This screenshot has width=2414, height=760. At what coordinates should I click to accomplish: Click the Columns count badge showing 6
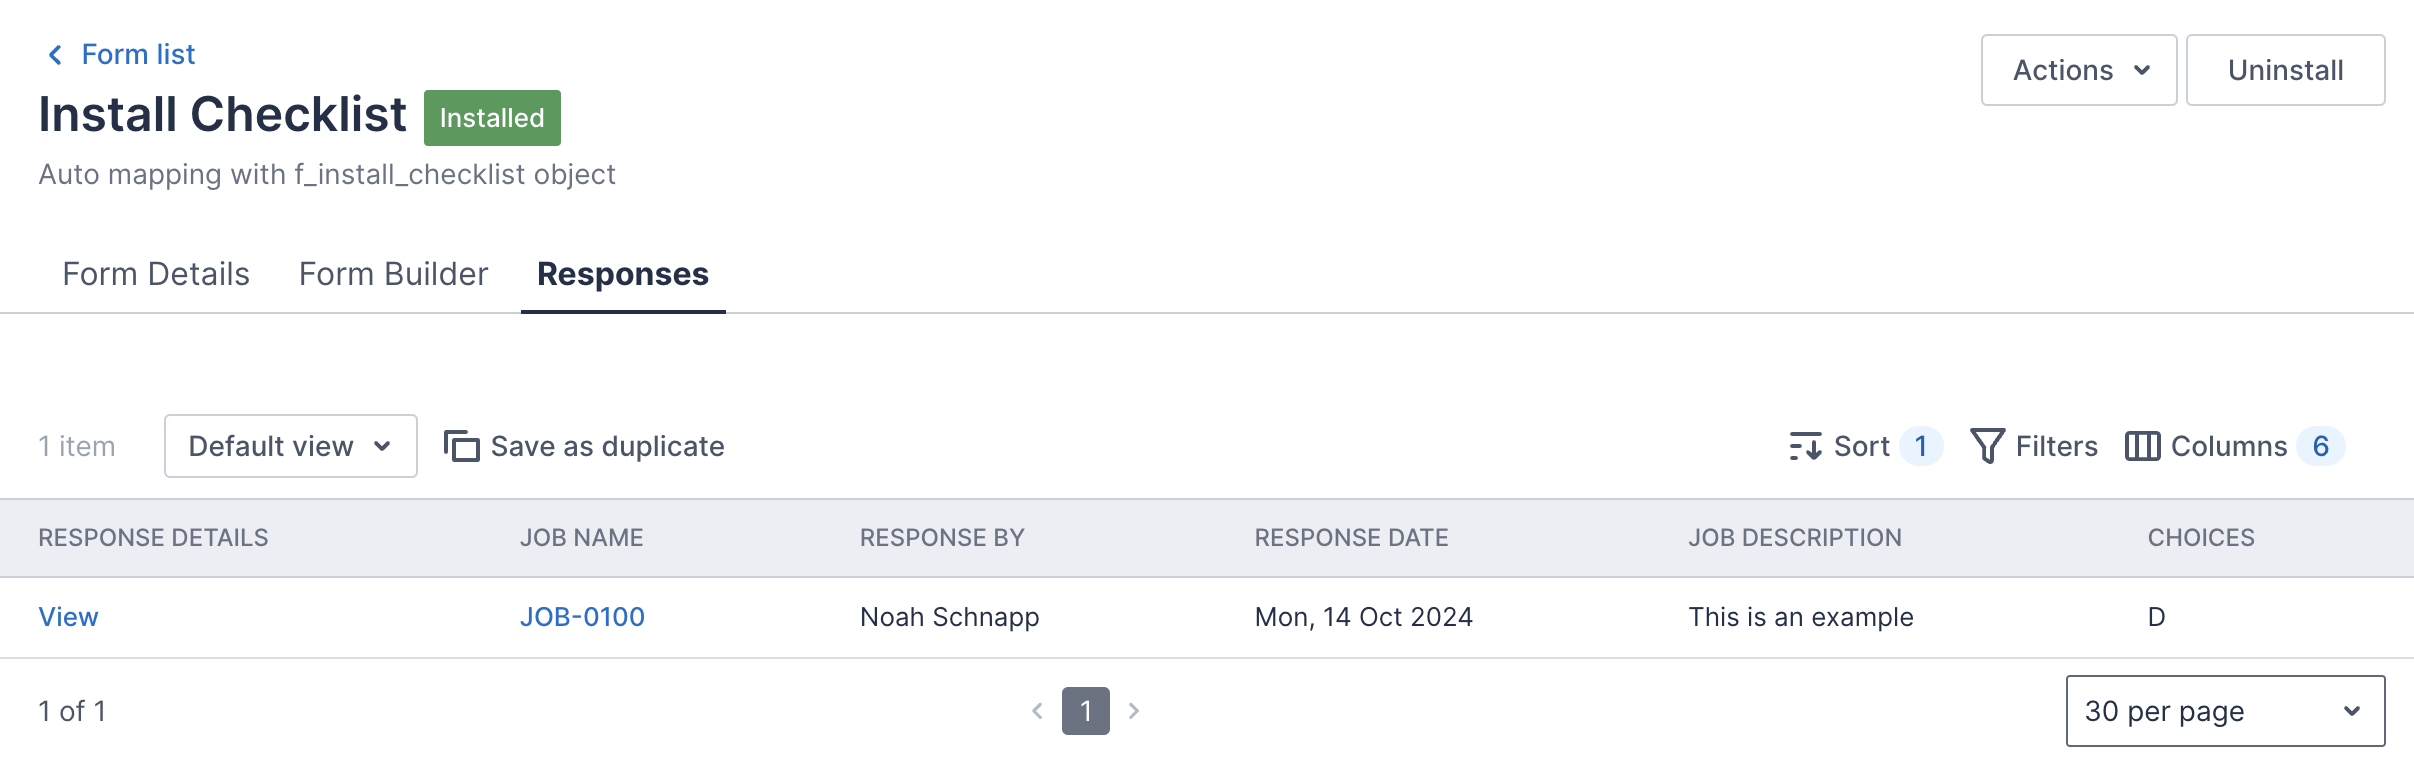(x=2320, y=446)
